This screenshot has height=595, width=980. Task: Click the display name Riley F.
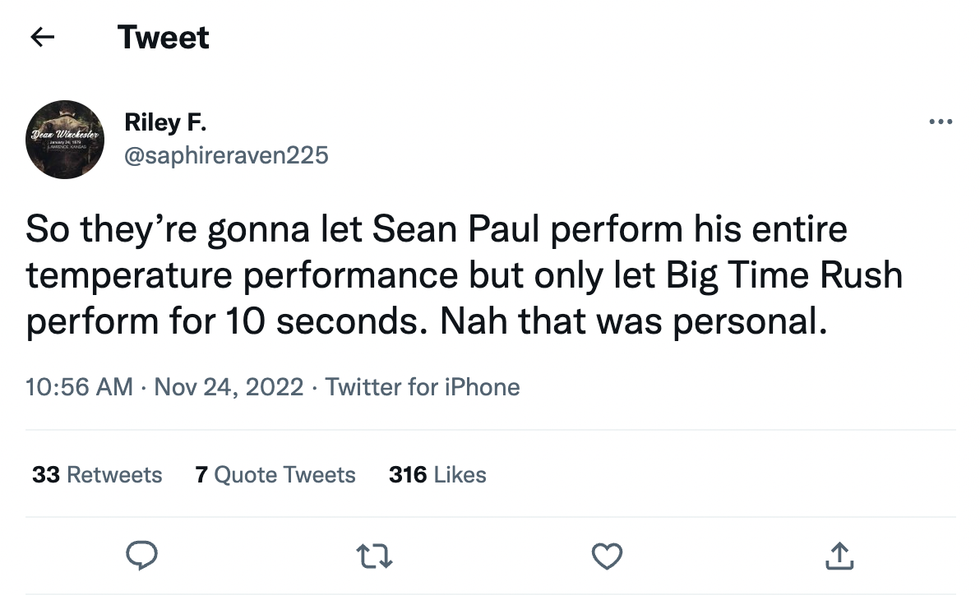[x=165, y=122]
